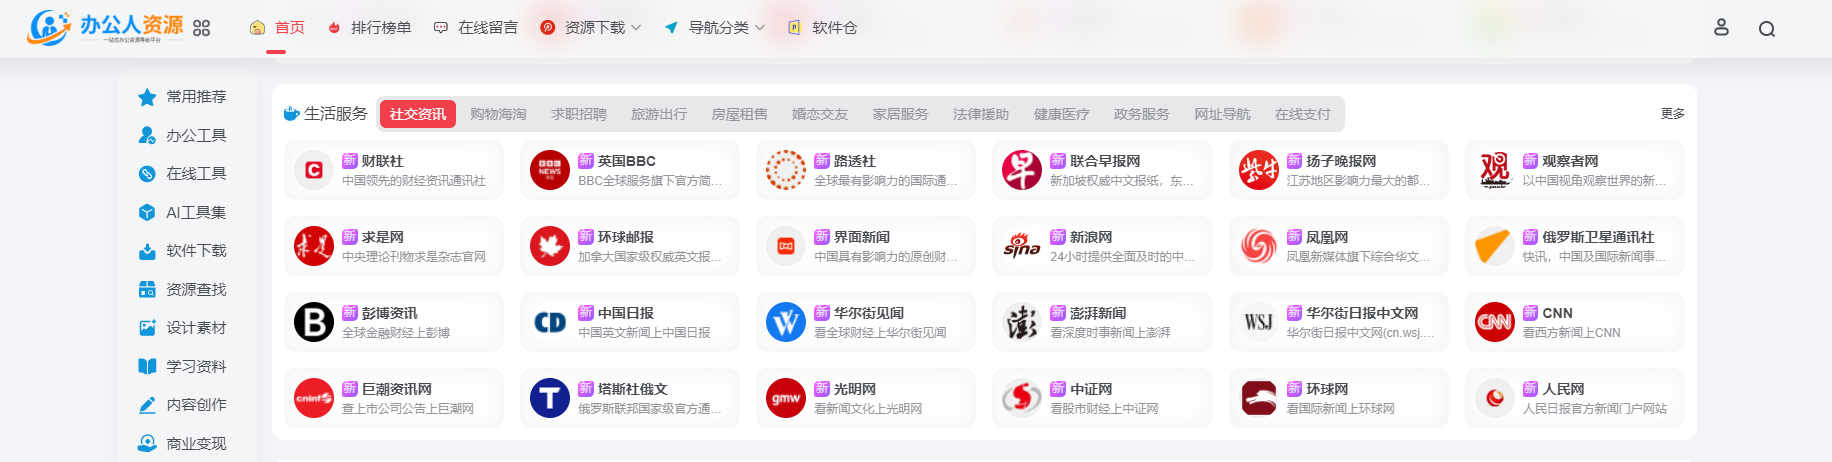
Task: Click the 观察者网 icon
Action: tap(1495, 170)
